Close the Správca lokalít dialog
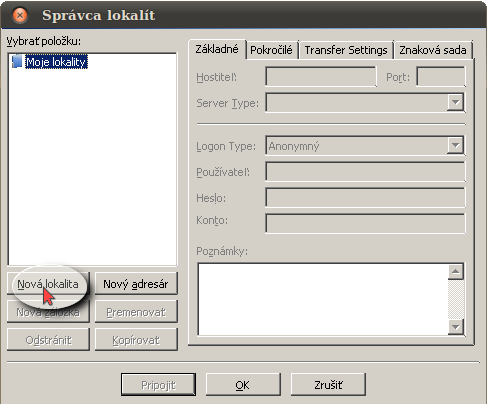 coord(20,15)
